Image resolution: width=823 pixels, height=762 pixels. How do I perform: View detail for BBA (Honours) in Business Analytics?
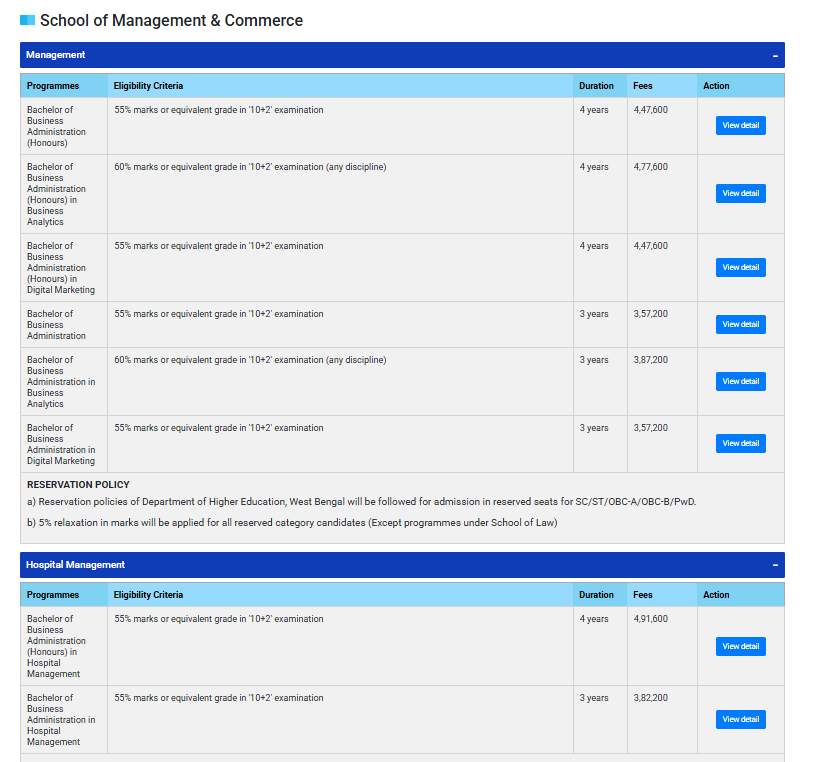(x=740, y=193)
